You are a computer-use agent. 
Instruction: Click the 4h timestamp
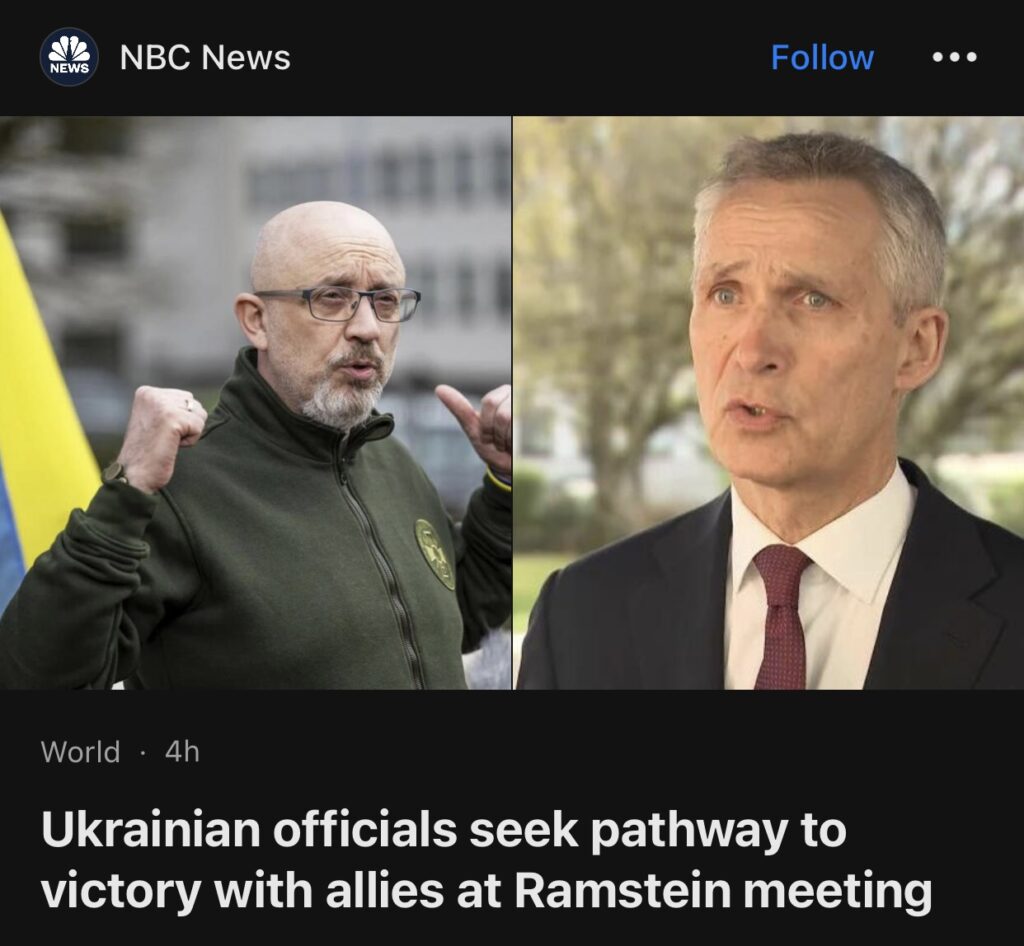[x=182, y=751]
